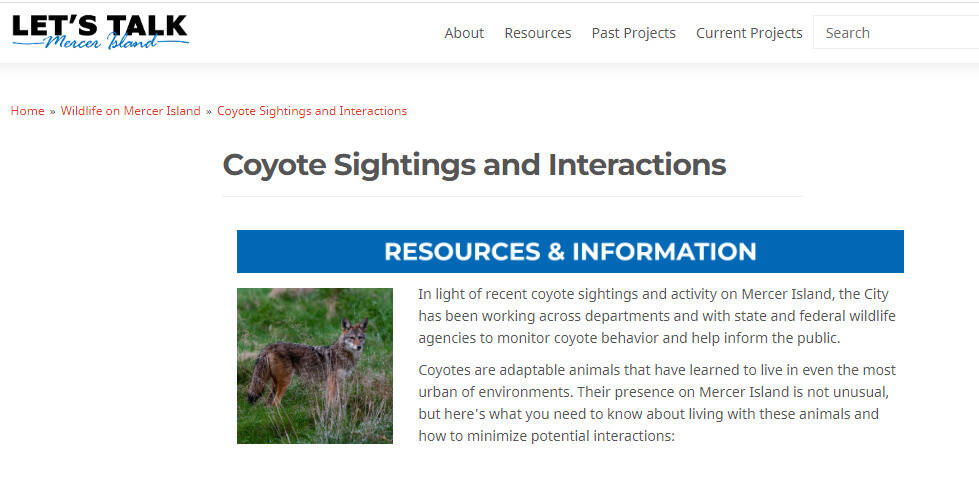The image size is (979, 484).
Task: Open the About menu item
Action: pyautogui.click(x=464, y=33)
